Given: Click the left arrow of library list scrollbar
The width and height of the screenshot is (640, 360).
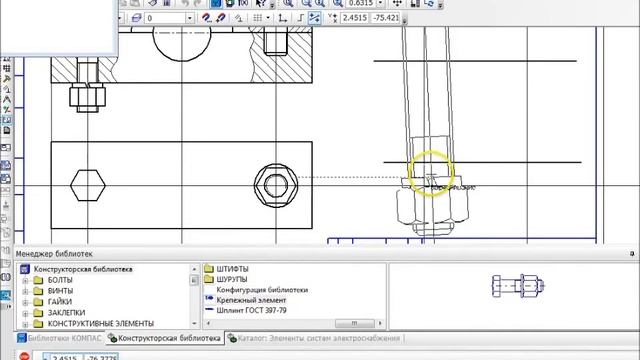Looking at the screenshot, I should pyautogui.click(x=209, y=323).
